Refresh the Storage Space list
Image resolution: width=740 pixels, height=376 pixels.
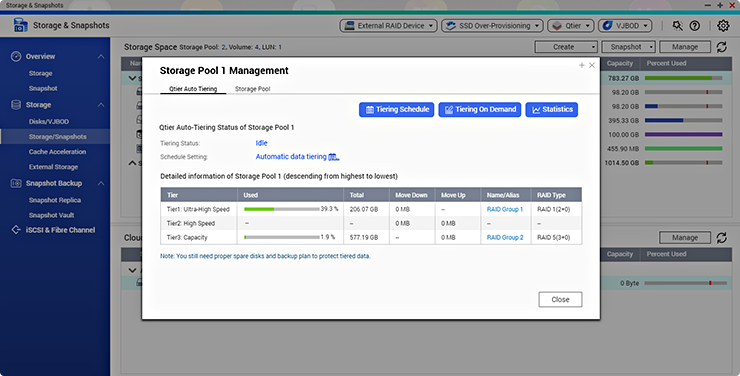coord(722,47)
